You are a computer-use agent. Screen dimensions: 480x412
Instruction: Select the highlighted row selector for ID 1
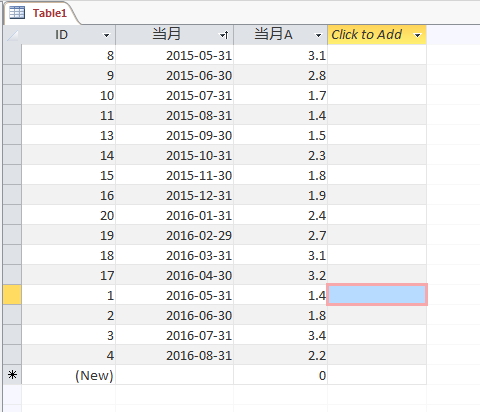12,295
